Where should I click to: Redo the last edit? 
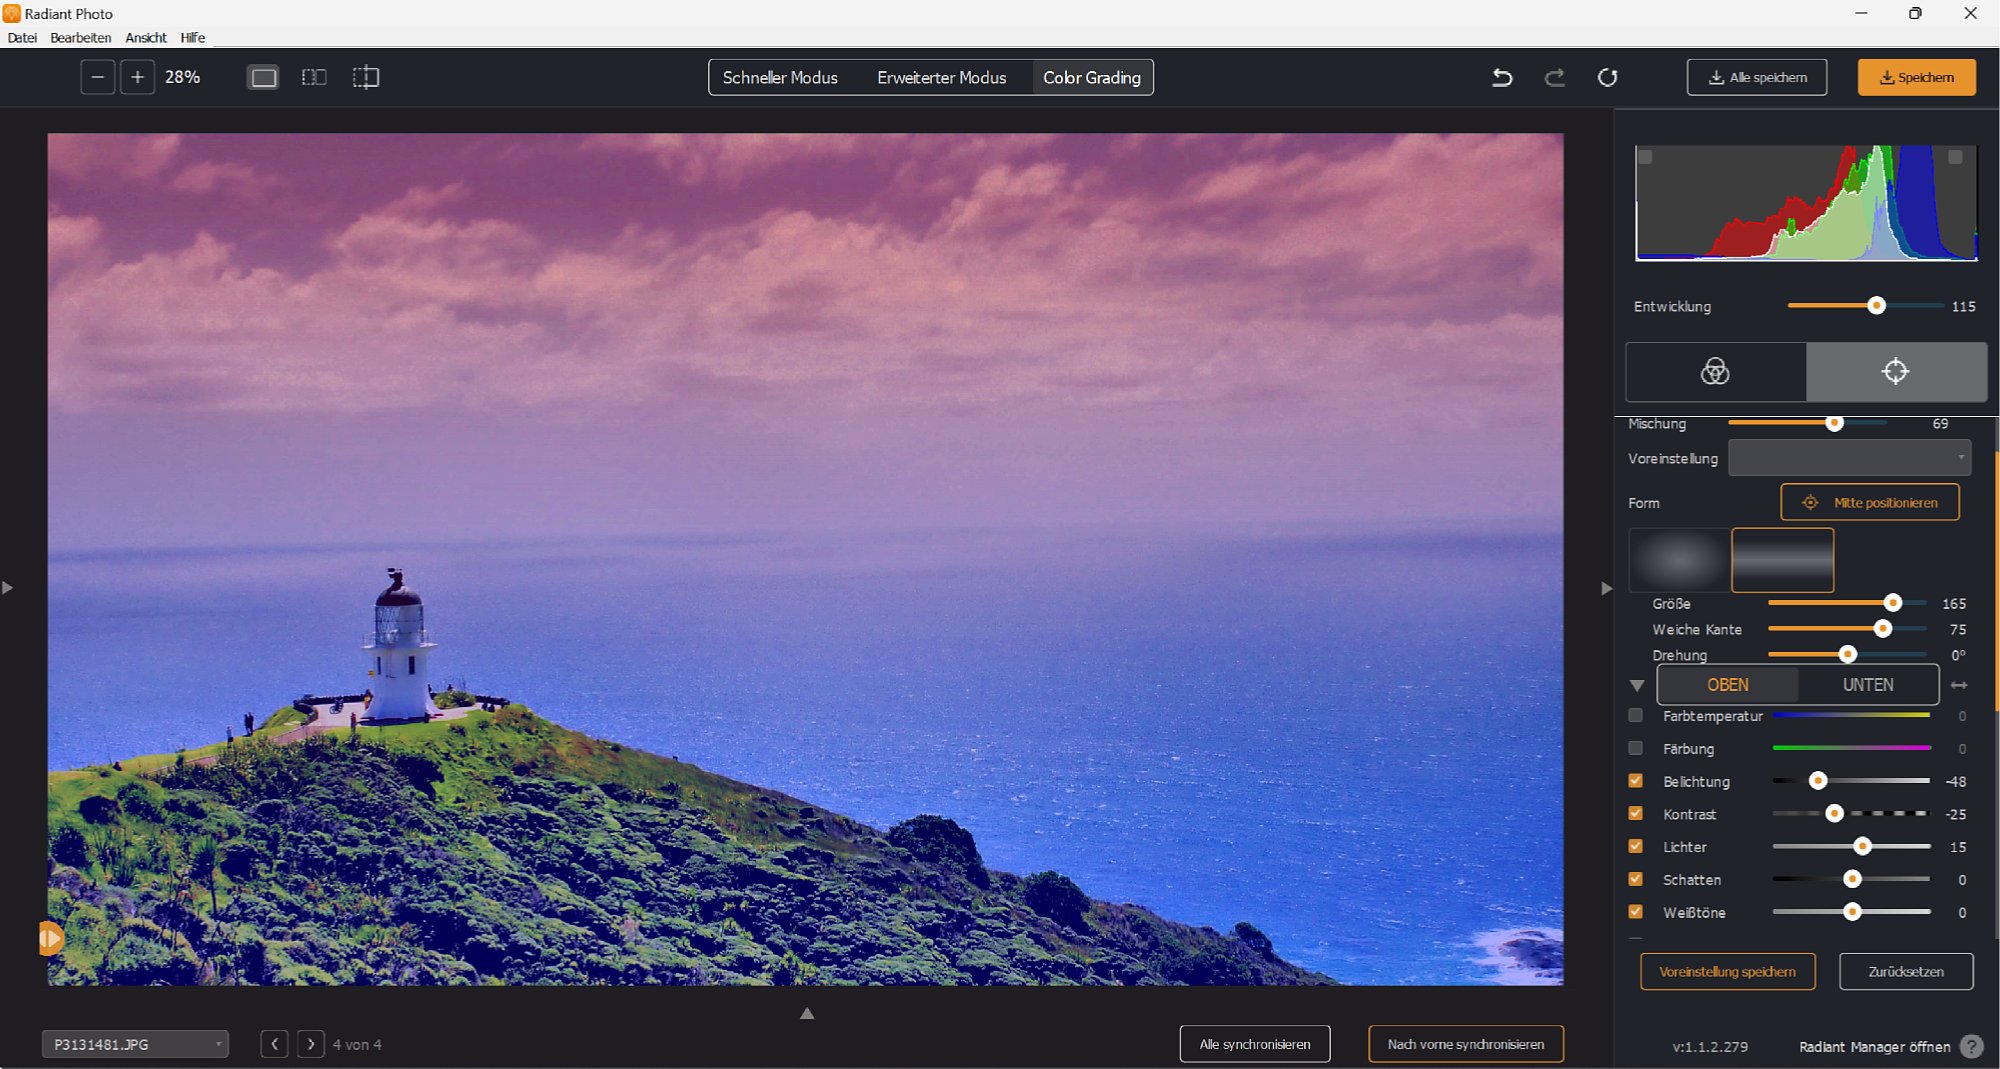1554,77
